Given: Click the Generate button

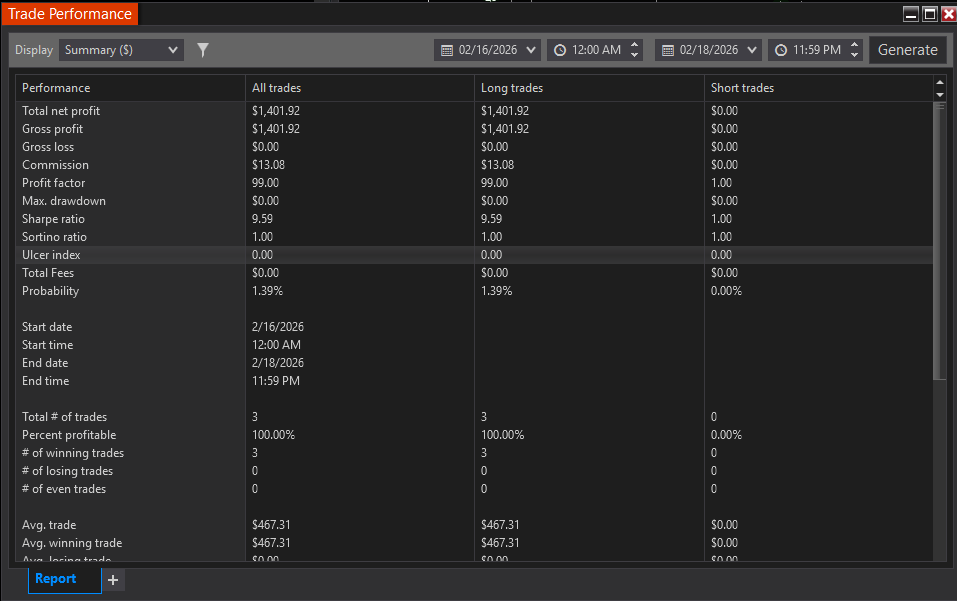Looking at the screenshot, I should [908, 50].
